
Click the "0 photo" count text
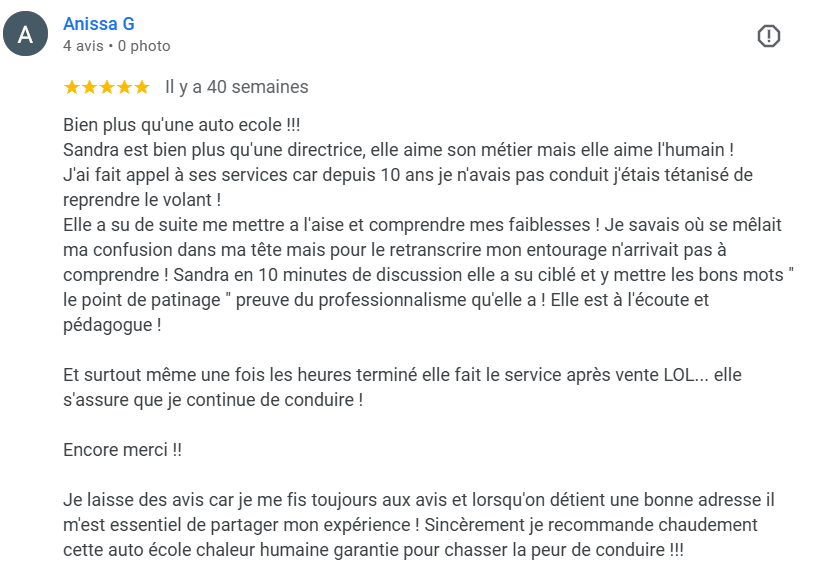click(144, 46)
